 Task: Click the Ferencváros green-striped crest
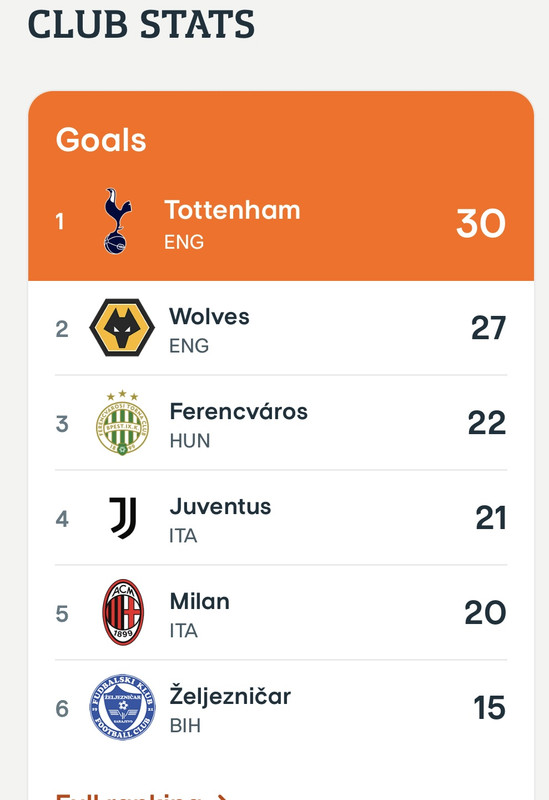pyautogui.click(x=122, y=423)
